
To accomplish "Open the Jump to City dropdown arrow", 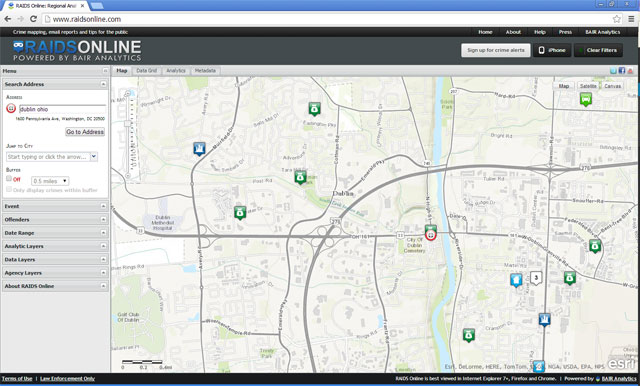I will tap(94, 156).
